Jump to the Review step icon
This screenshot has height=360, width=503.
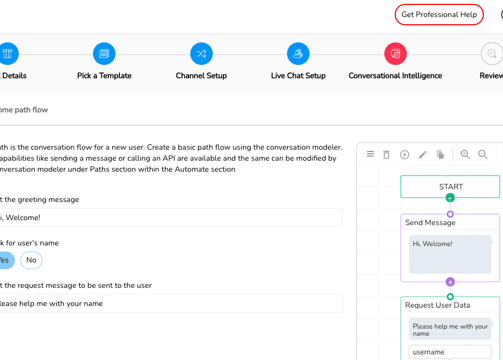[492, 54]
